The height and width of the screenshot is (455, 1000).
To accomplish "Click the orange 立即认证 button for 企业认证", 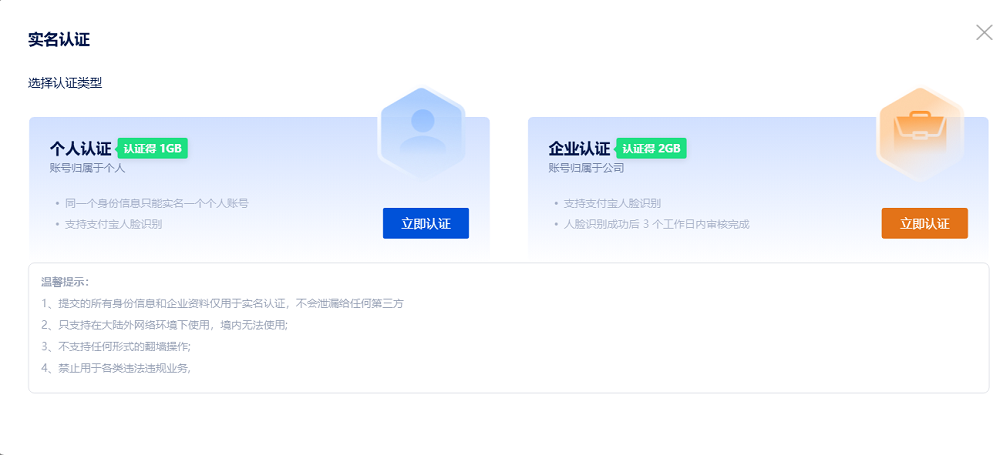I will click(924, 223).
